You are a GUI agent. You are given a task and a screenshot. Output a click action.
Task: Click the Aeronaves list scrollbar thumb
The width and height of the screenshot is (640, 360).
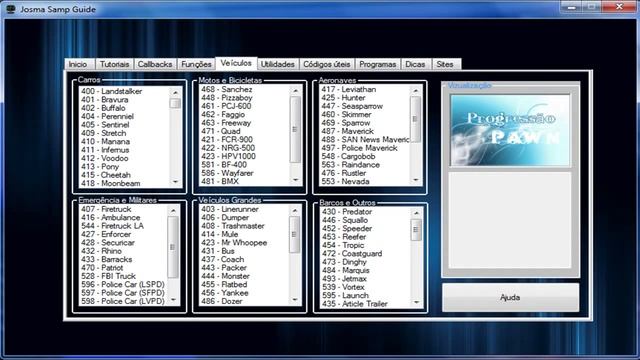point(416,119)
